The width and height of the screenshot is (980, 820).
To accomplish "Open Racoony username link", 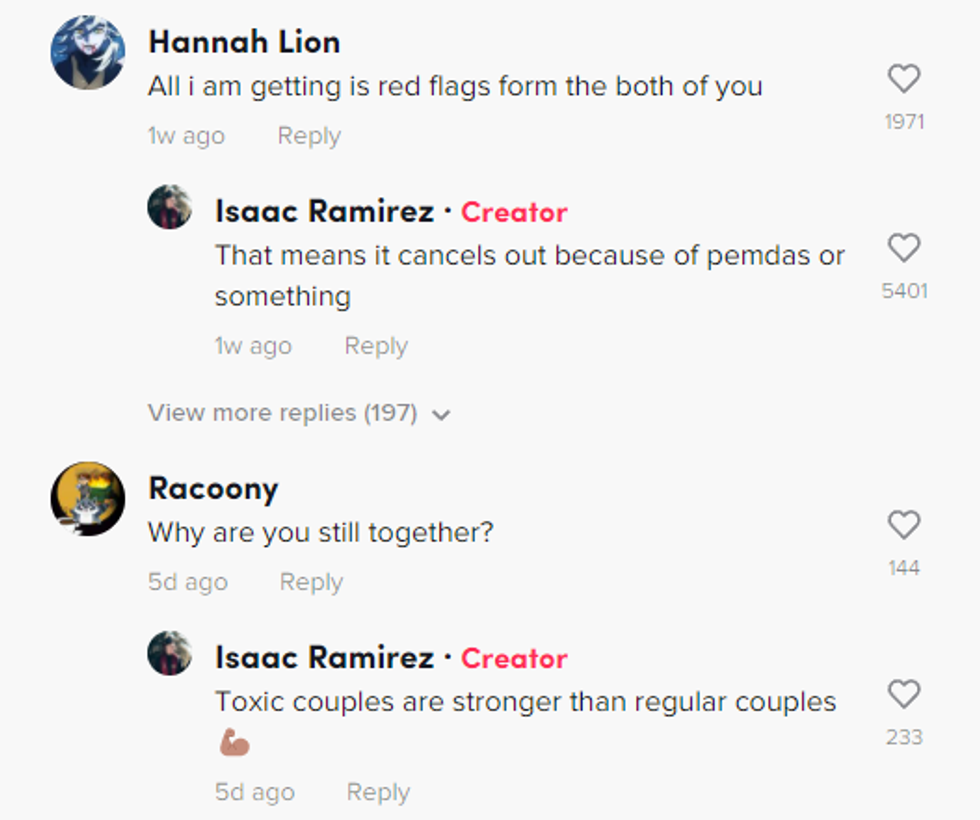I will click(x=213, y=488).
